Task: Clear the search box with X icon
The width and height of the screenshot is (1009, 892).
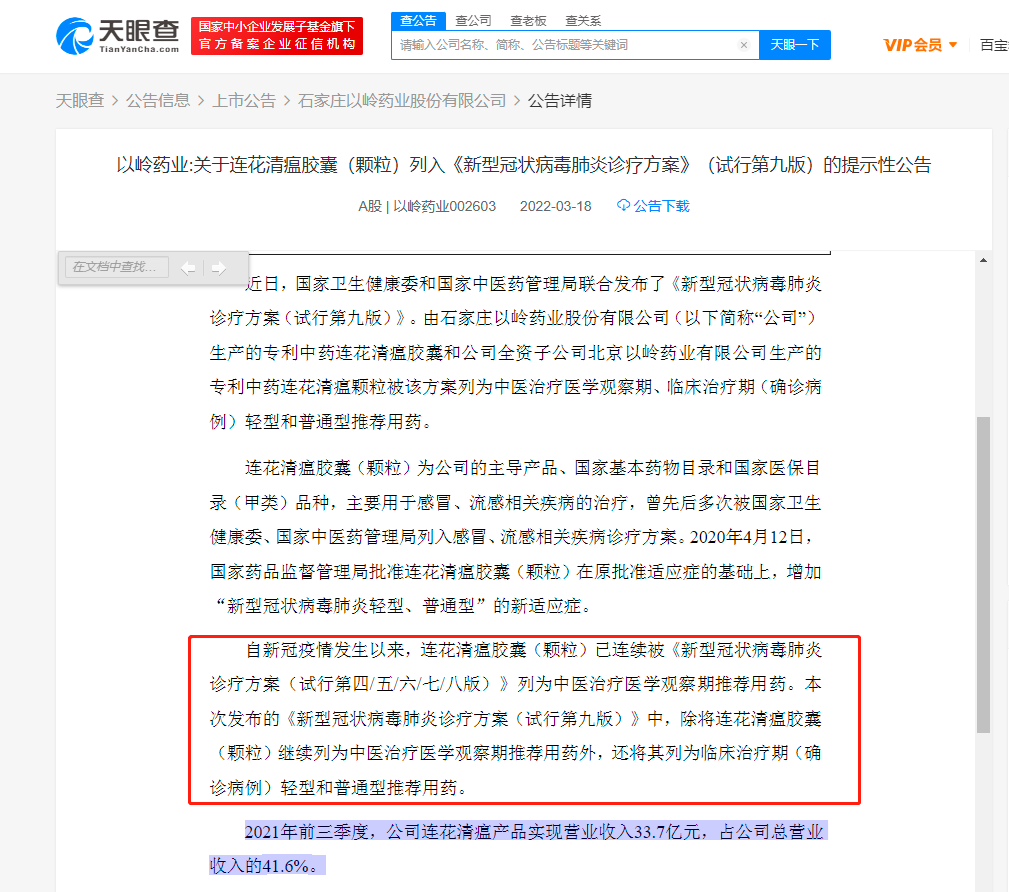Action: click(x=744, y=45)
